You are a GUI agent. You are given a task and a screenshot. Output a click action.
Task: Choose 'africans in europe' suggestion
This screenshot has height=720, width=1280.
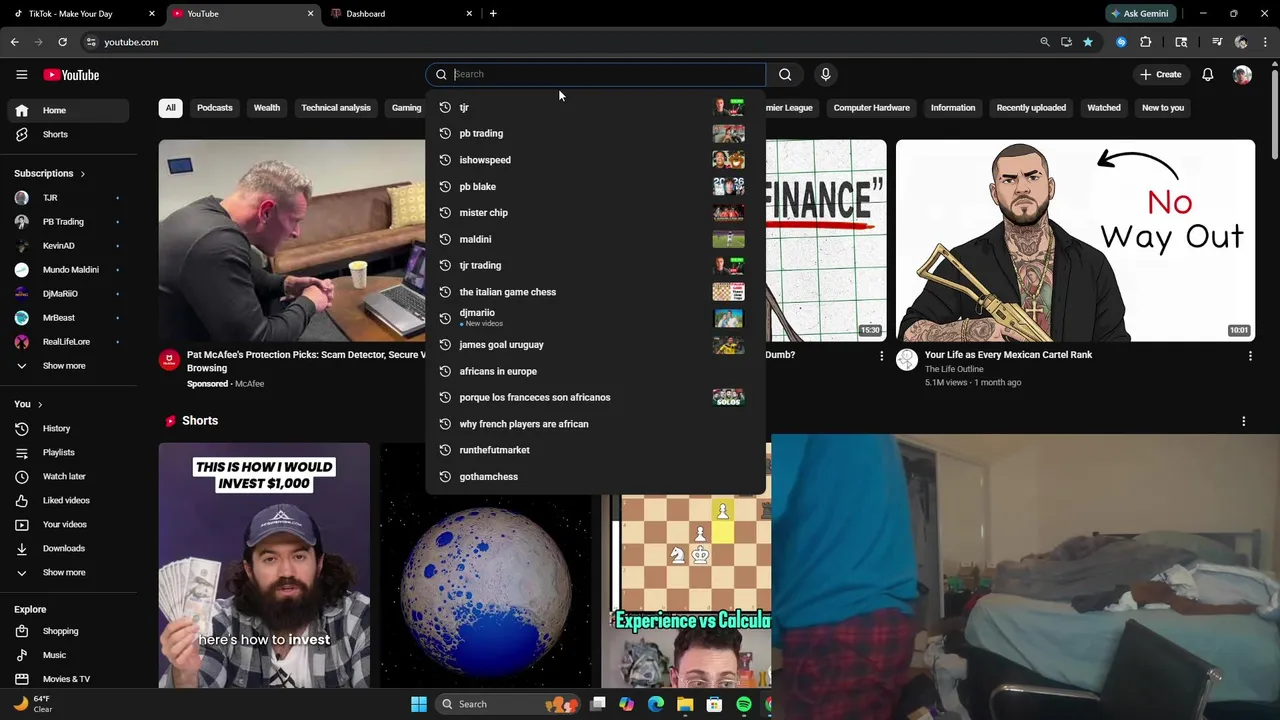(595, 371)
